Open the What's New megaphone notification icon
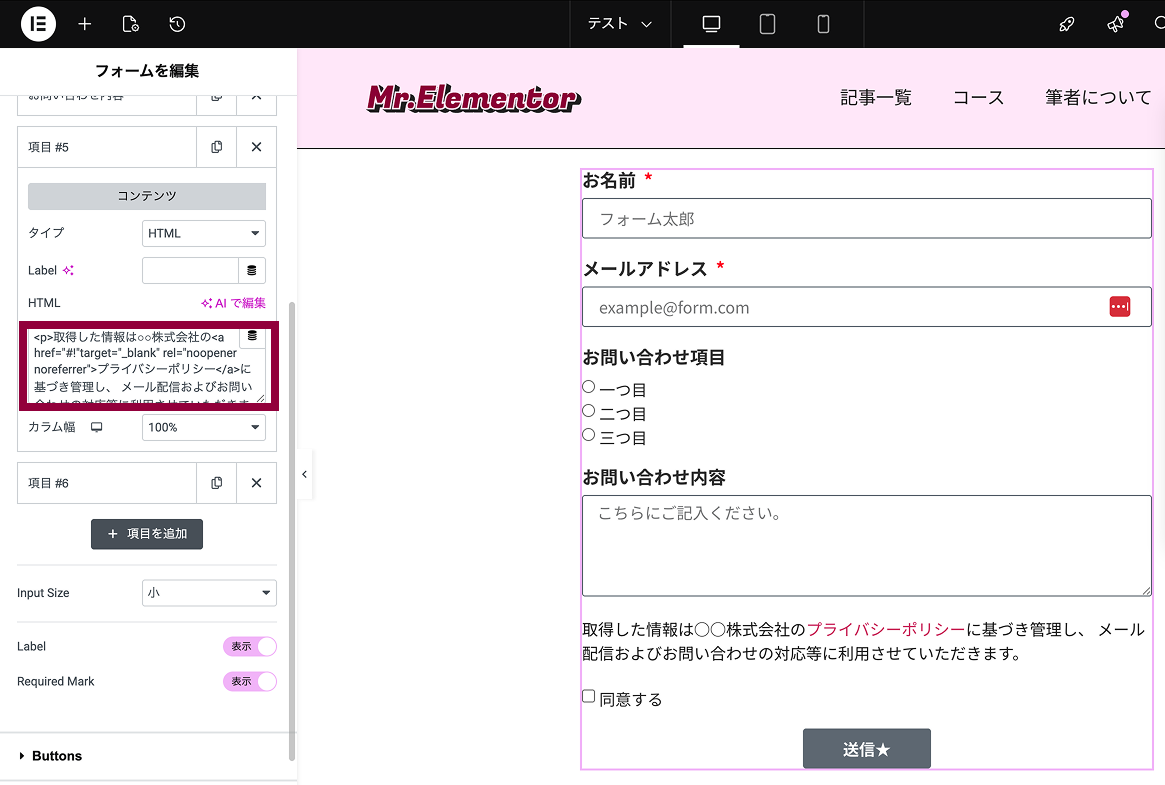Screen dimensions: 1165x785 tap(1115, 25)
